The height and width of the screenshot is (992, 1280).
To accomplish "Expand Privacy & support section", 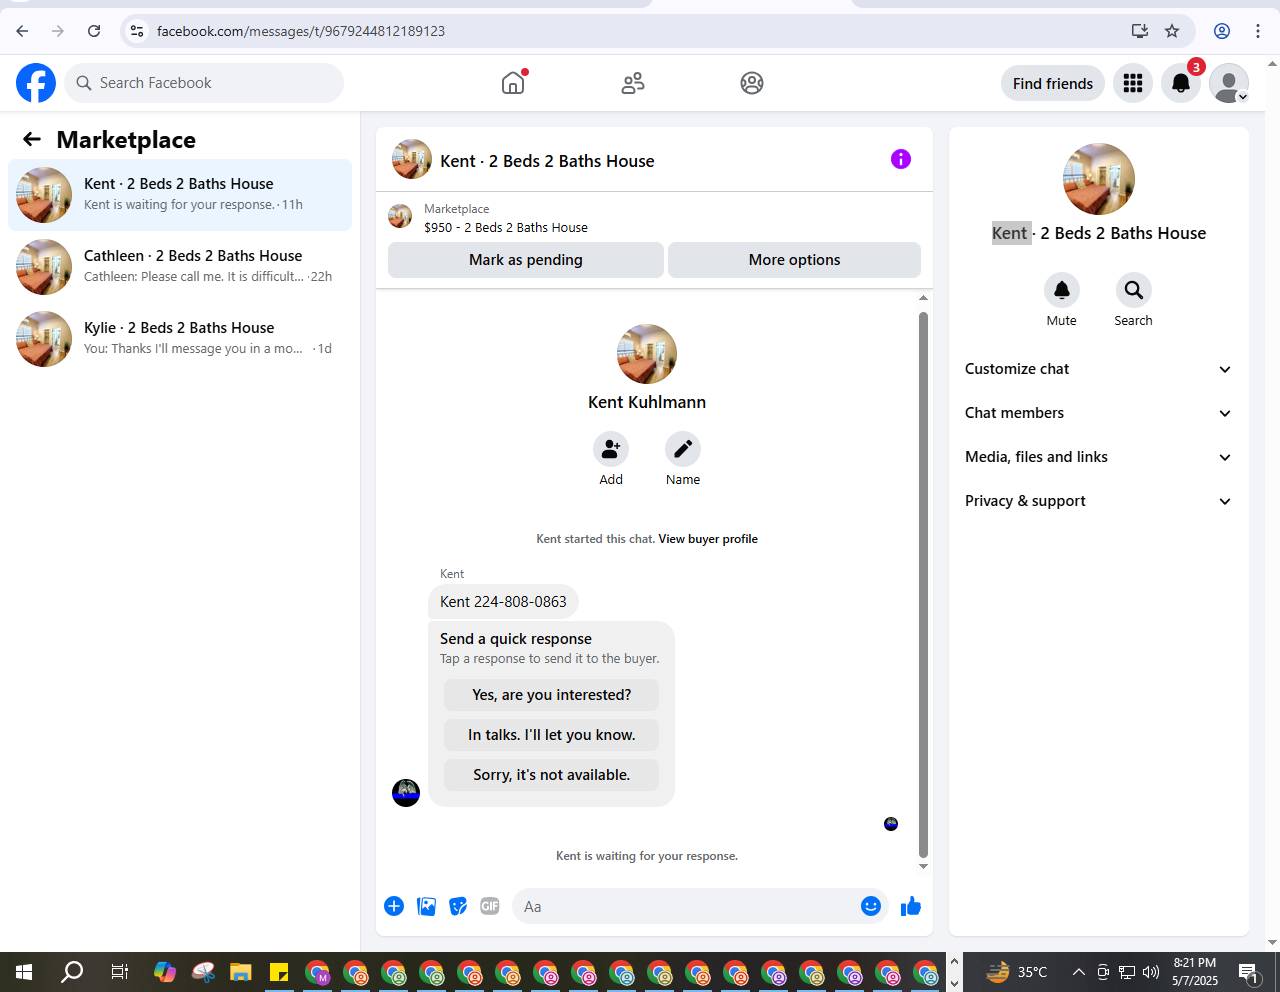I will coord(1098,501).
